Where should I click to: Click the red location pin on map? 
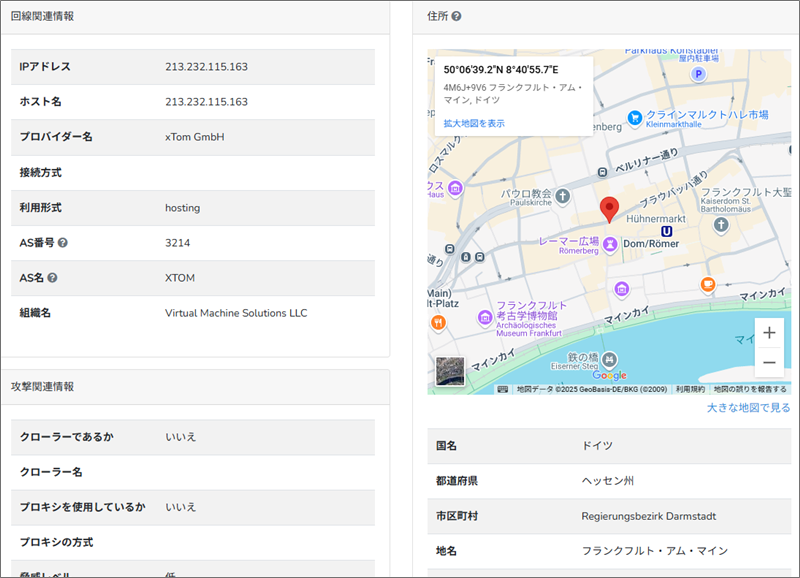(609, 210)
